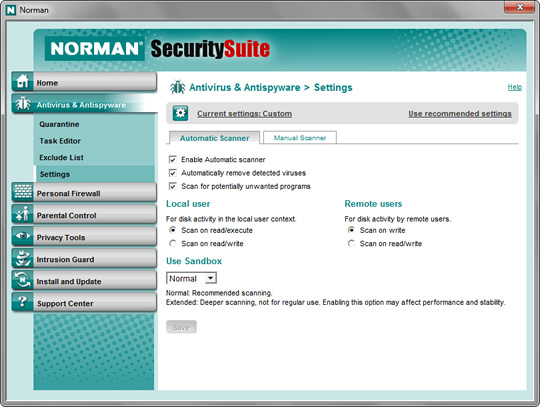This screenshot has height=407, width=540.
Task: Click the gear icon beside Current settings
Action: 180,113
